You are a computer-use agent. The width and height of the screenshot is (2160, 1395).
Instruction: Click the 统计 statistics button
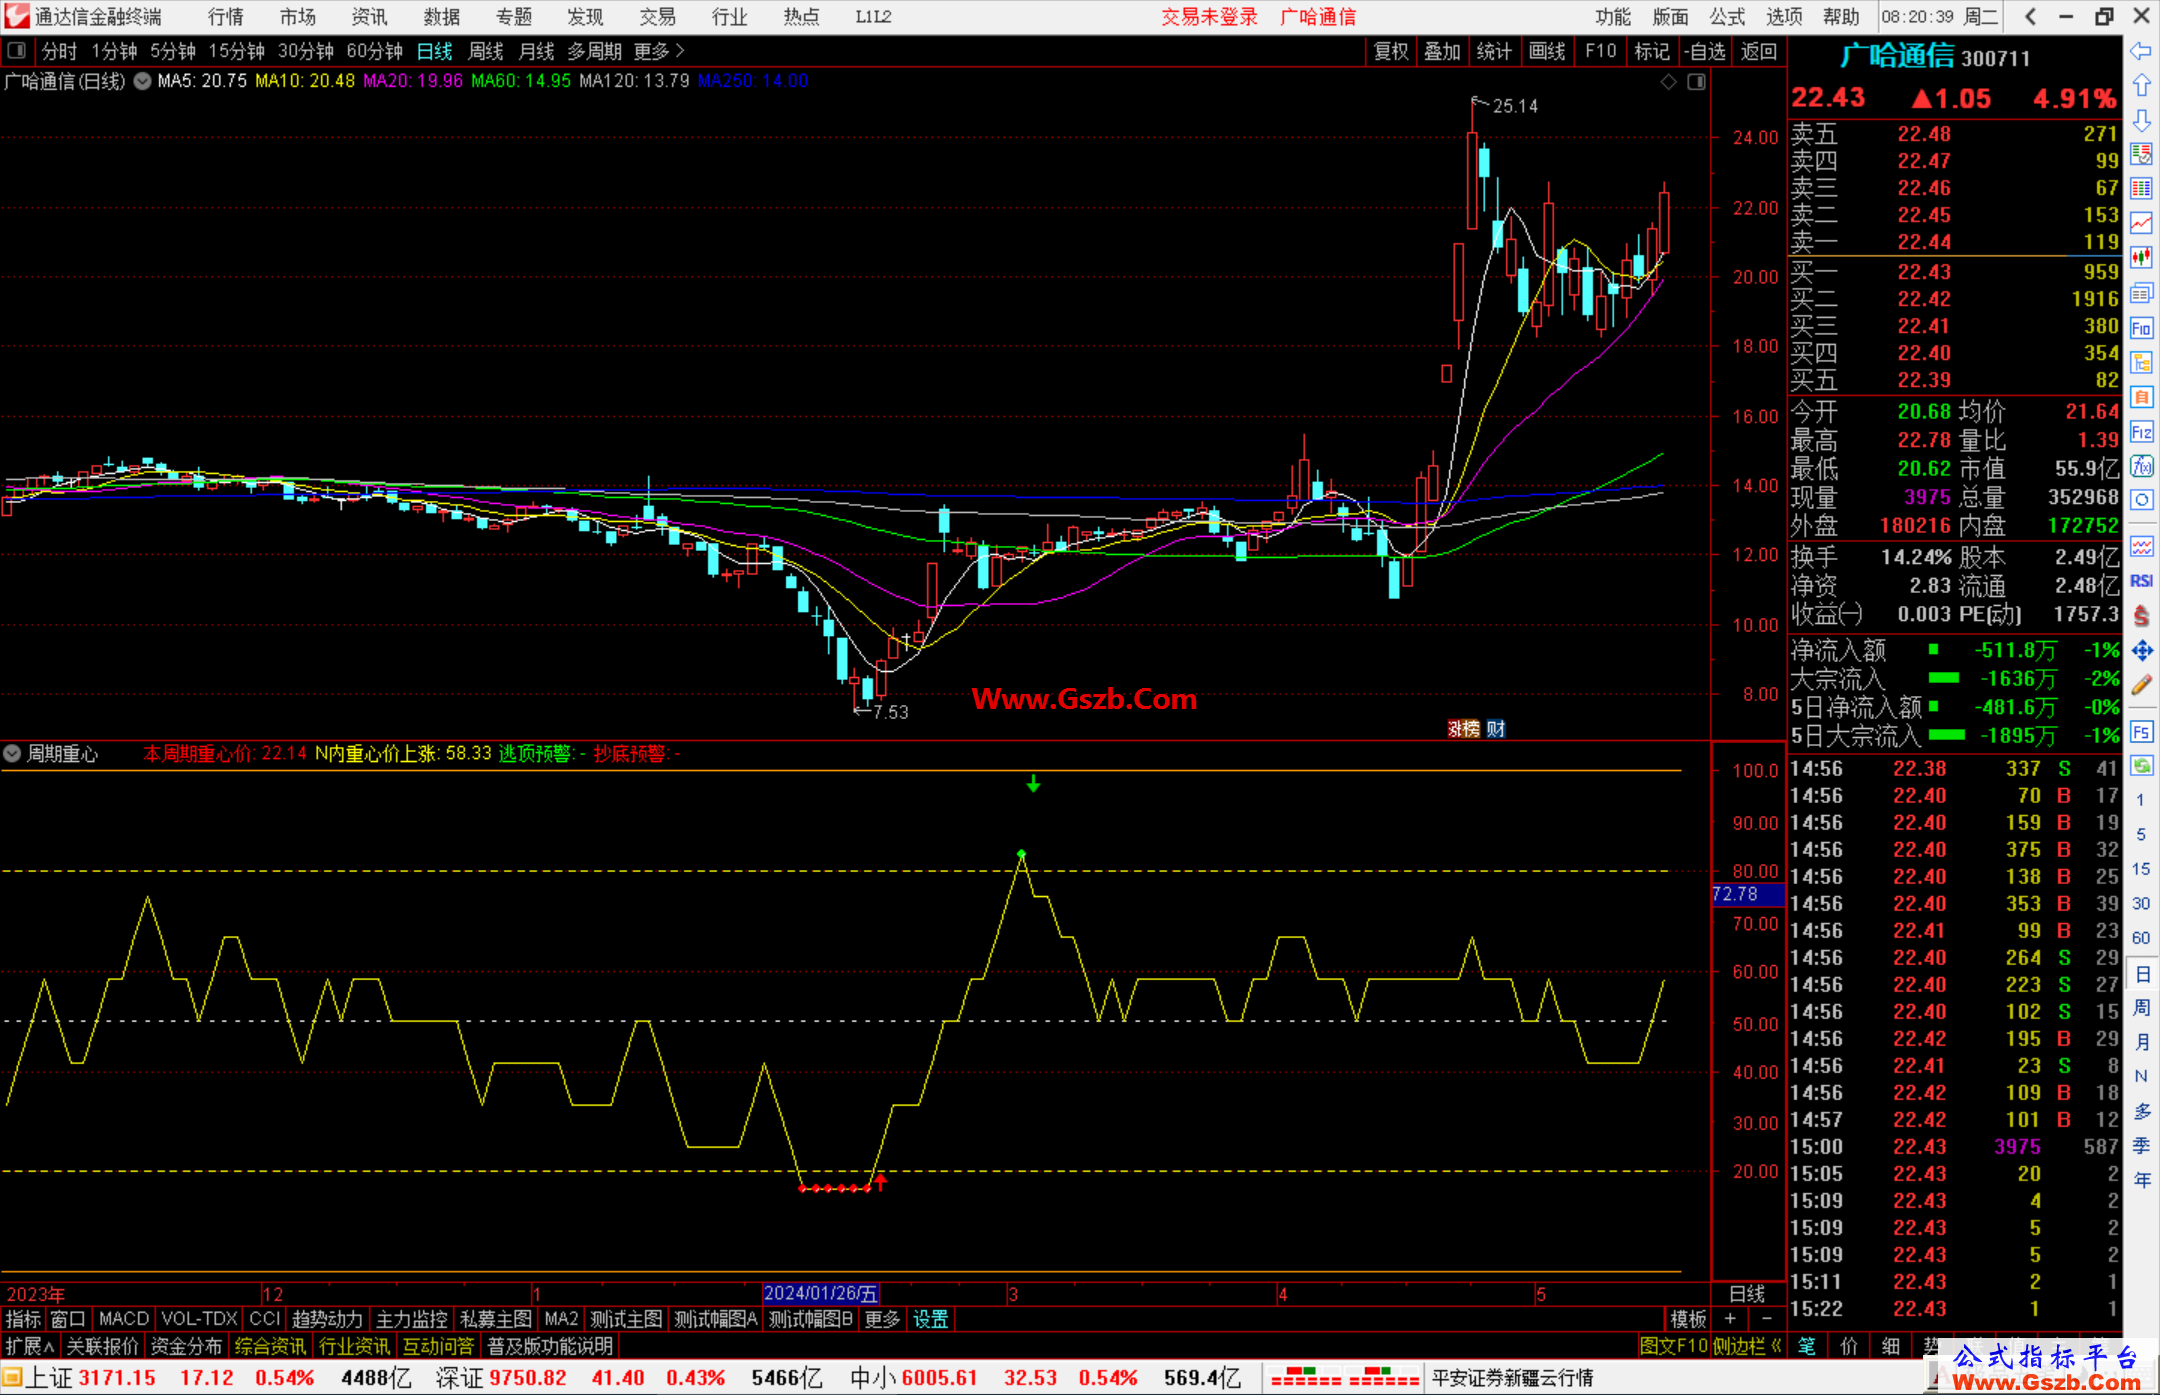1495,51
